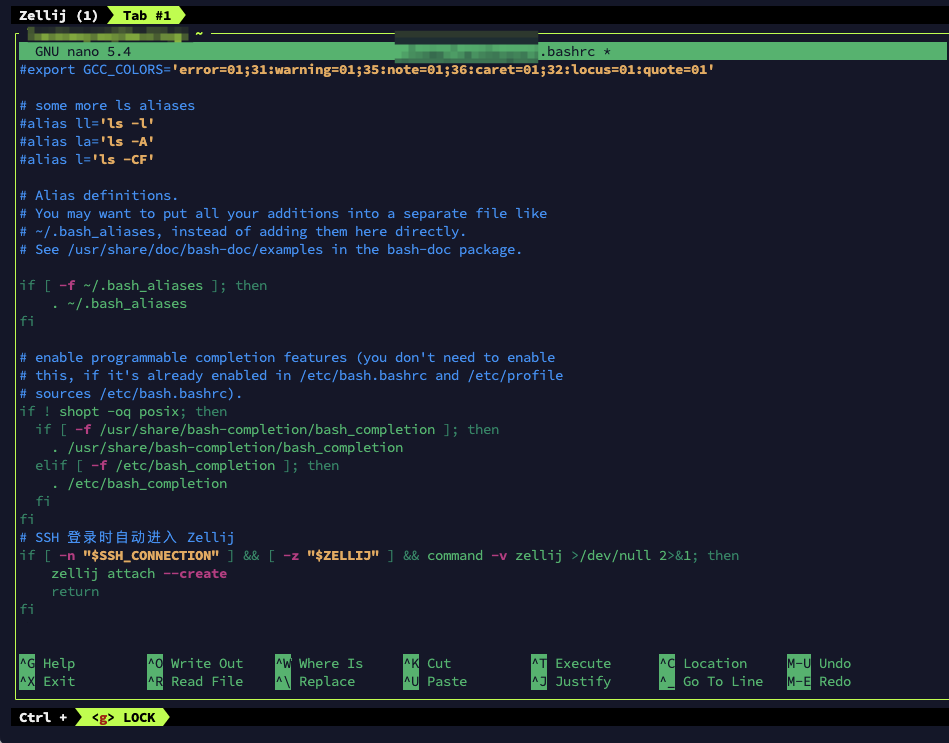949x743 pixels.
Task: Click the Tab #1 label in Zellij
Action: 147,15
